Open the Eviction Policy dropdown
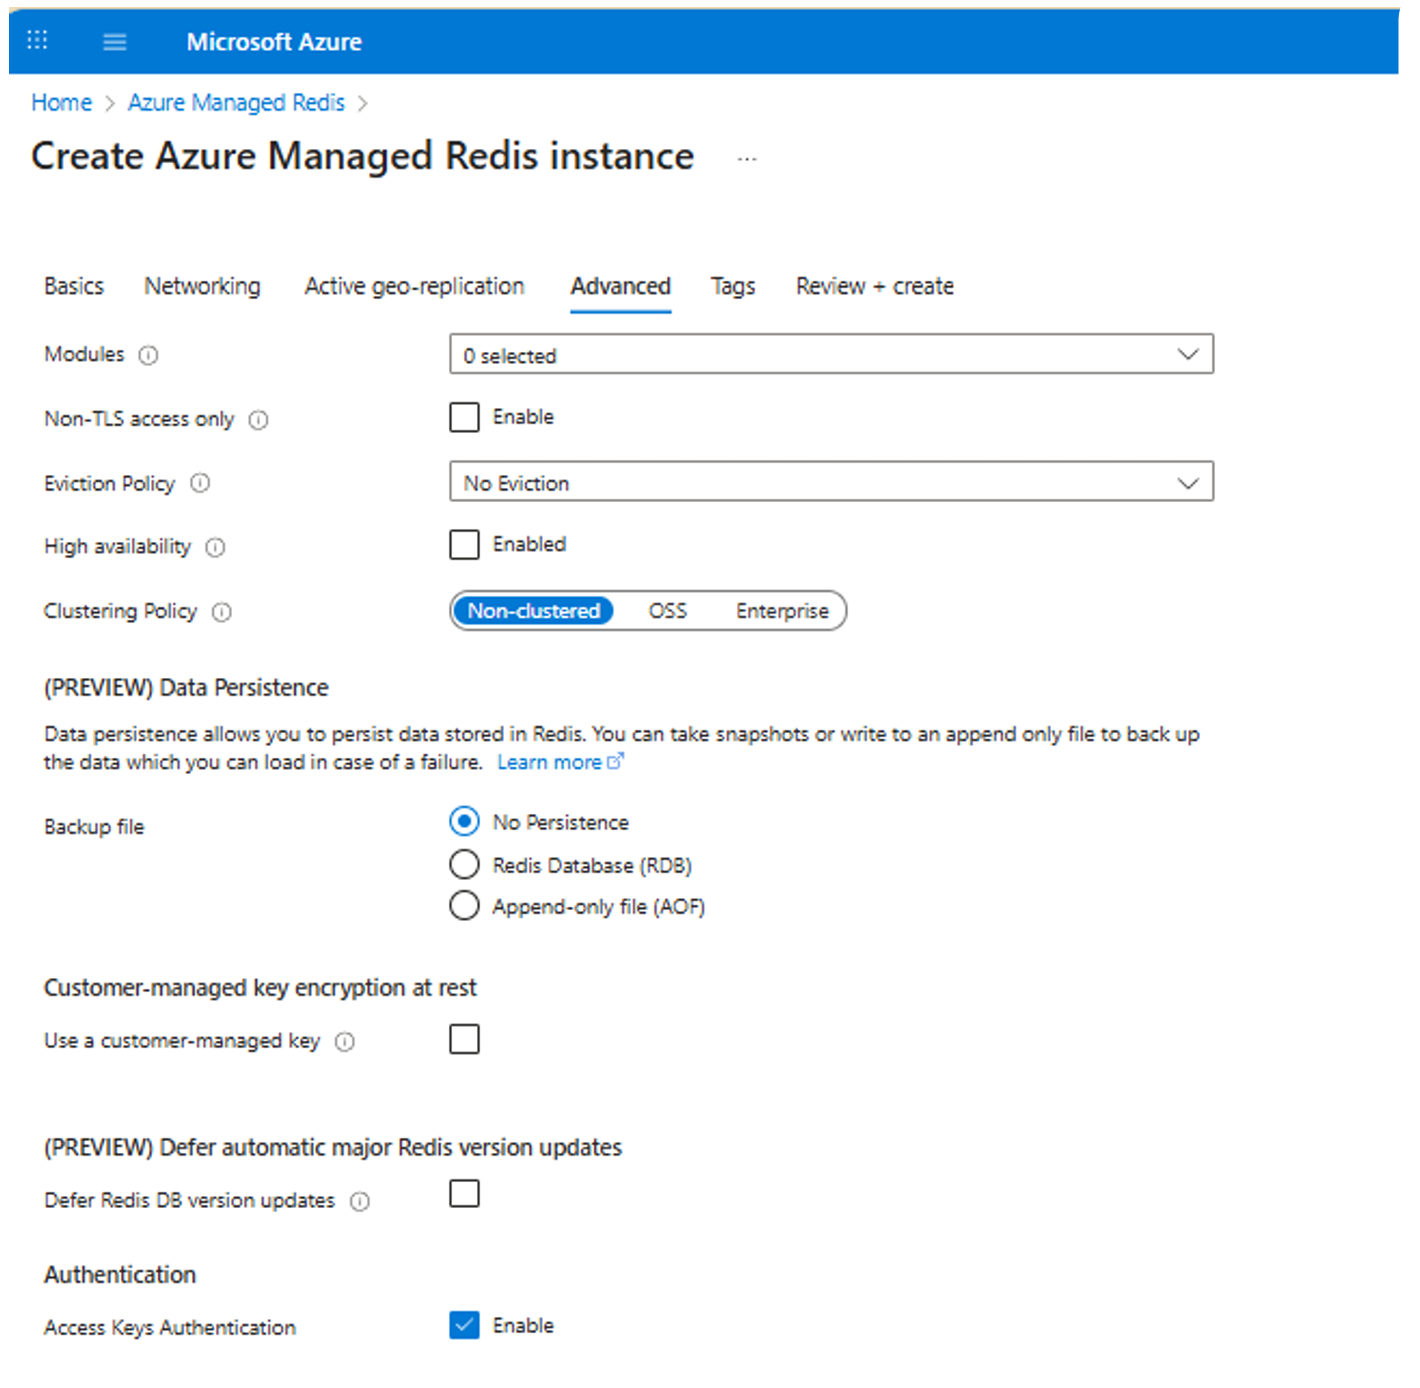 (x=830, y=482)
